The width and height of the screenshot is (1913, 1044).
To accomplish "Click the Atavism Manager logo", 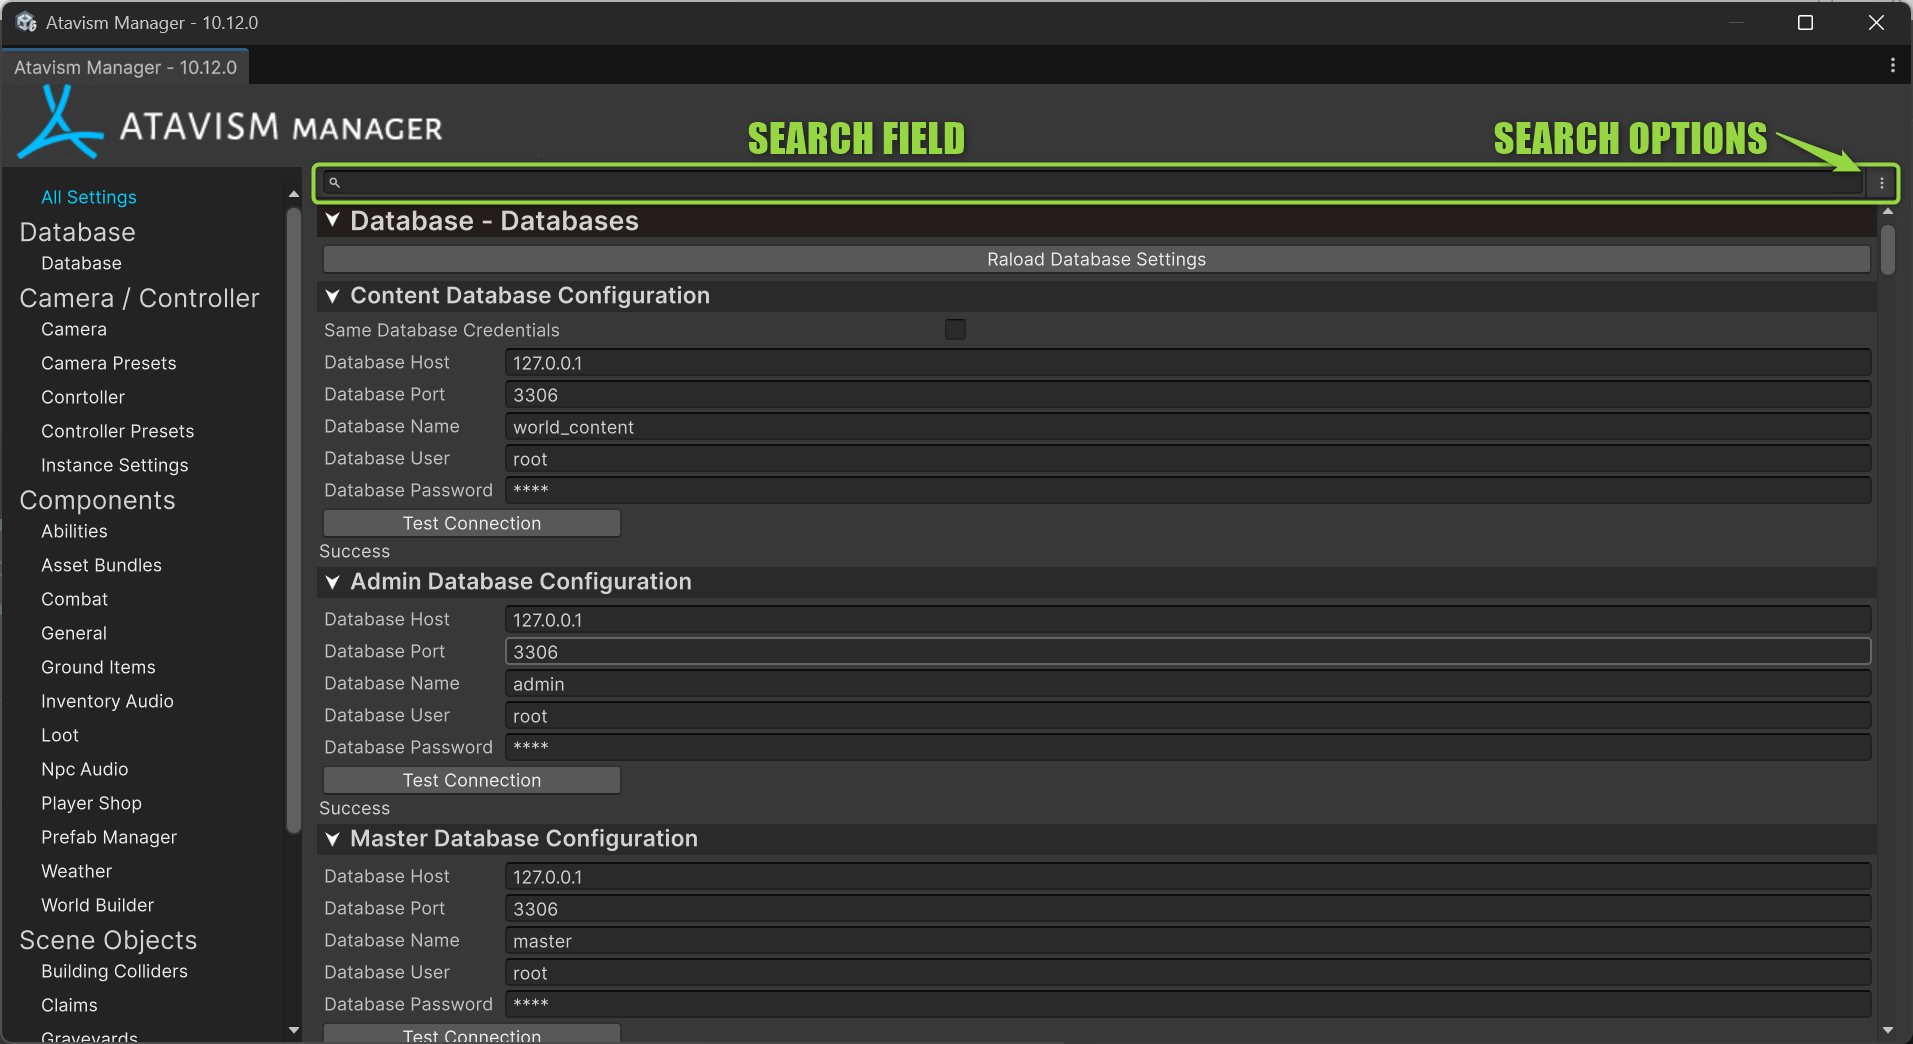I will click(x=231, y=124).
